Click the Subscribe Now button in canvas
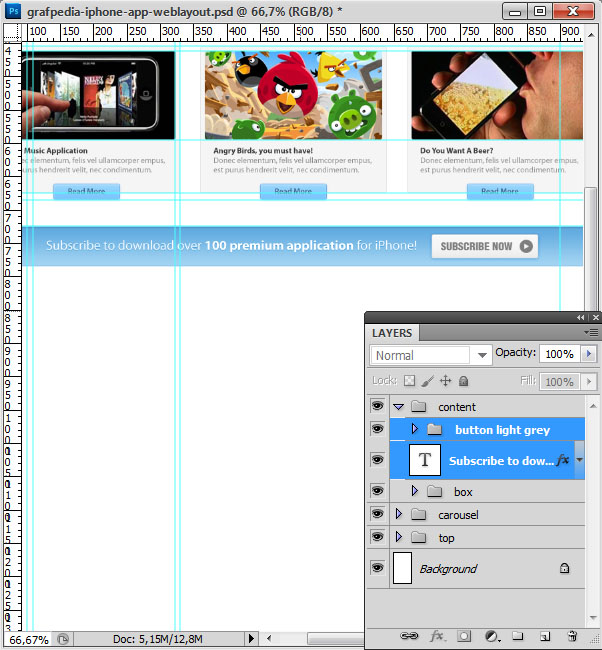This screenshot has width=602, height=650. pyautogui.click(x=485, y=246)
